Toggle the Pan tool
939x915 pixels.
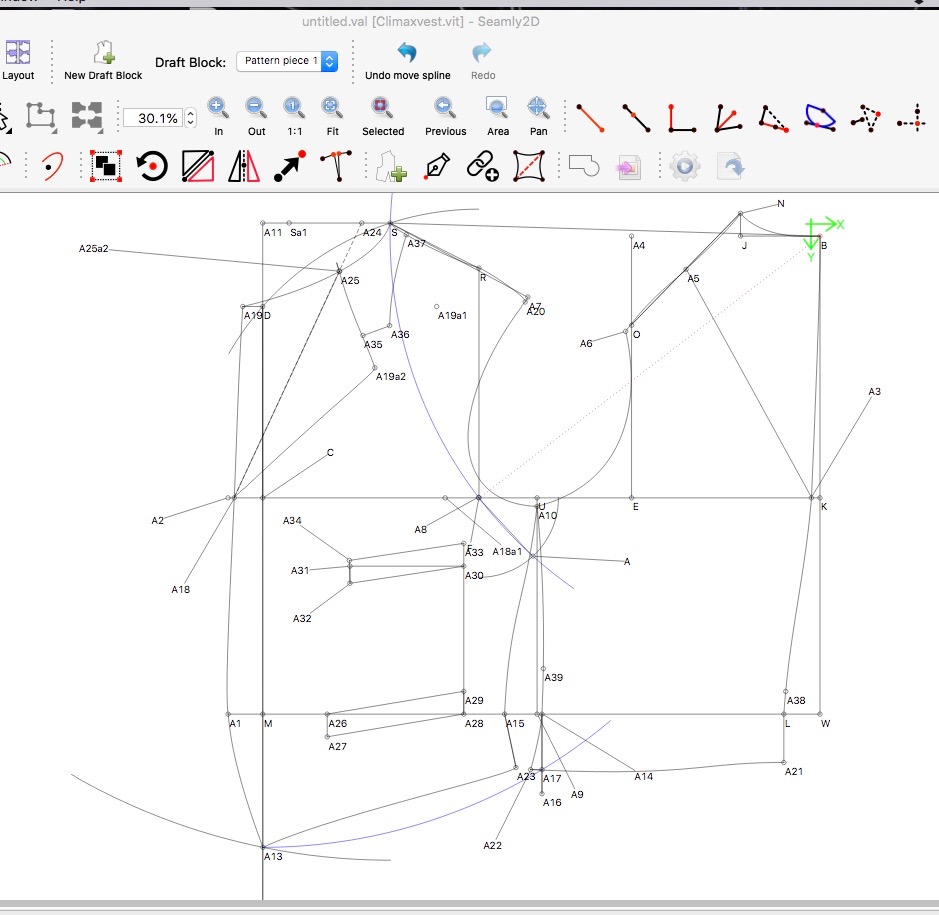(538, 108)
